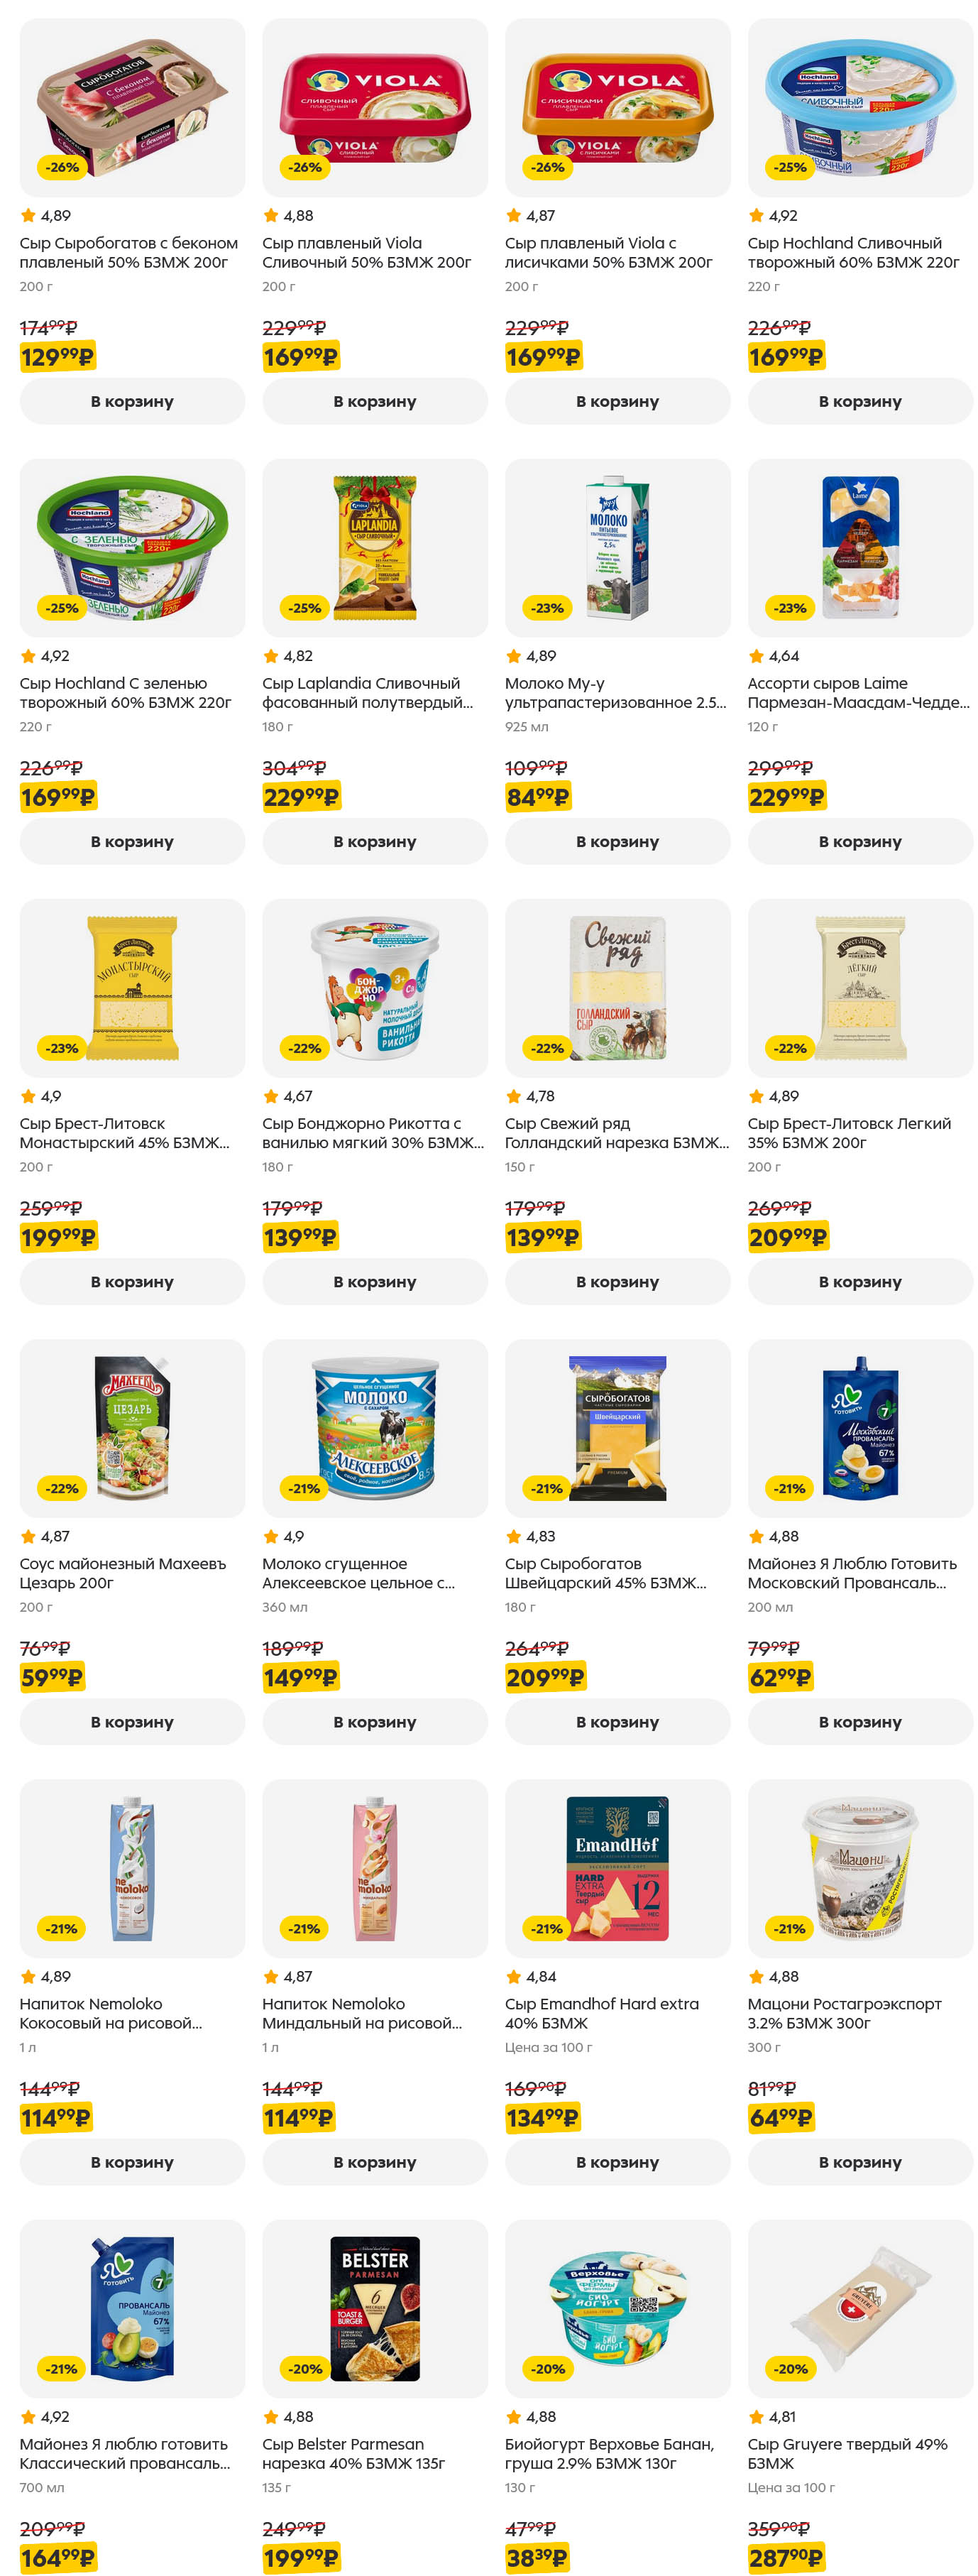
Task: Open Сыр Hochland Сливочный творожный title link
Action: (x=853, y=252)
